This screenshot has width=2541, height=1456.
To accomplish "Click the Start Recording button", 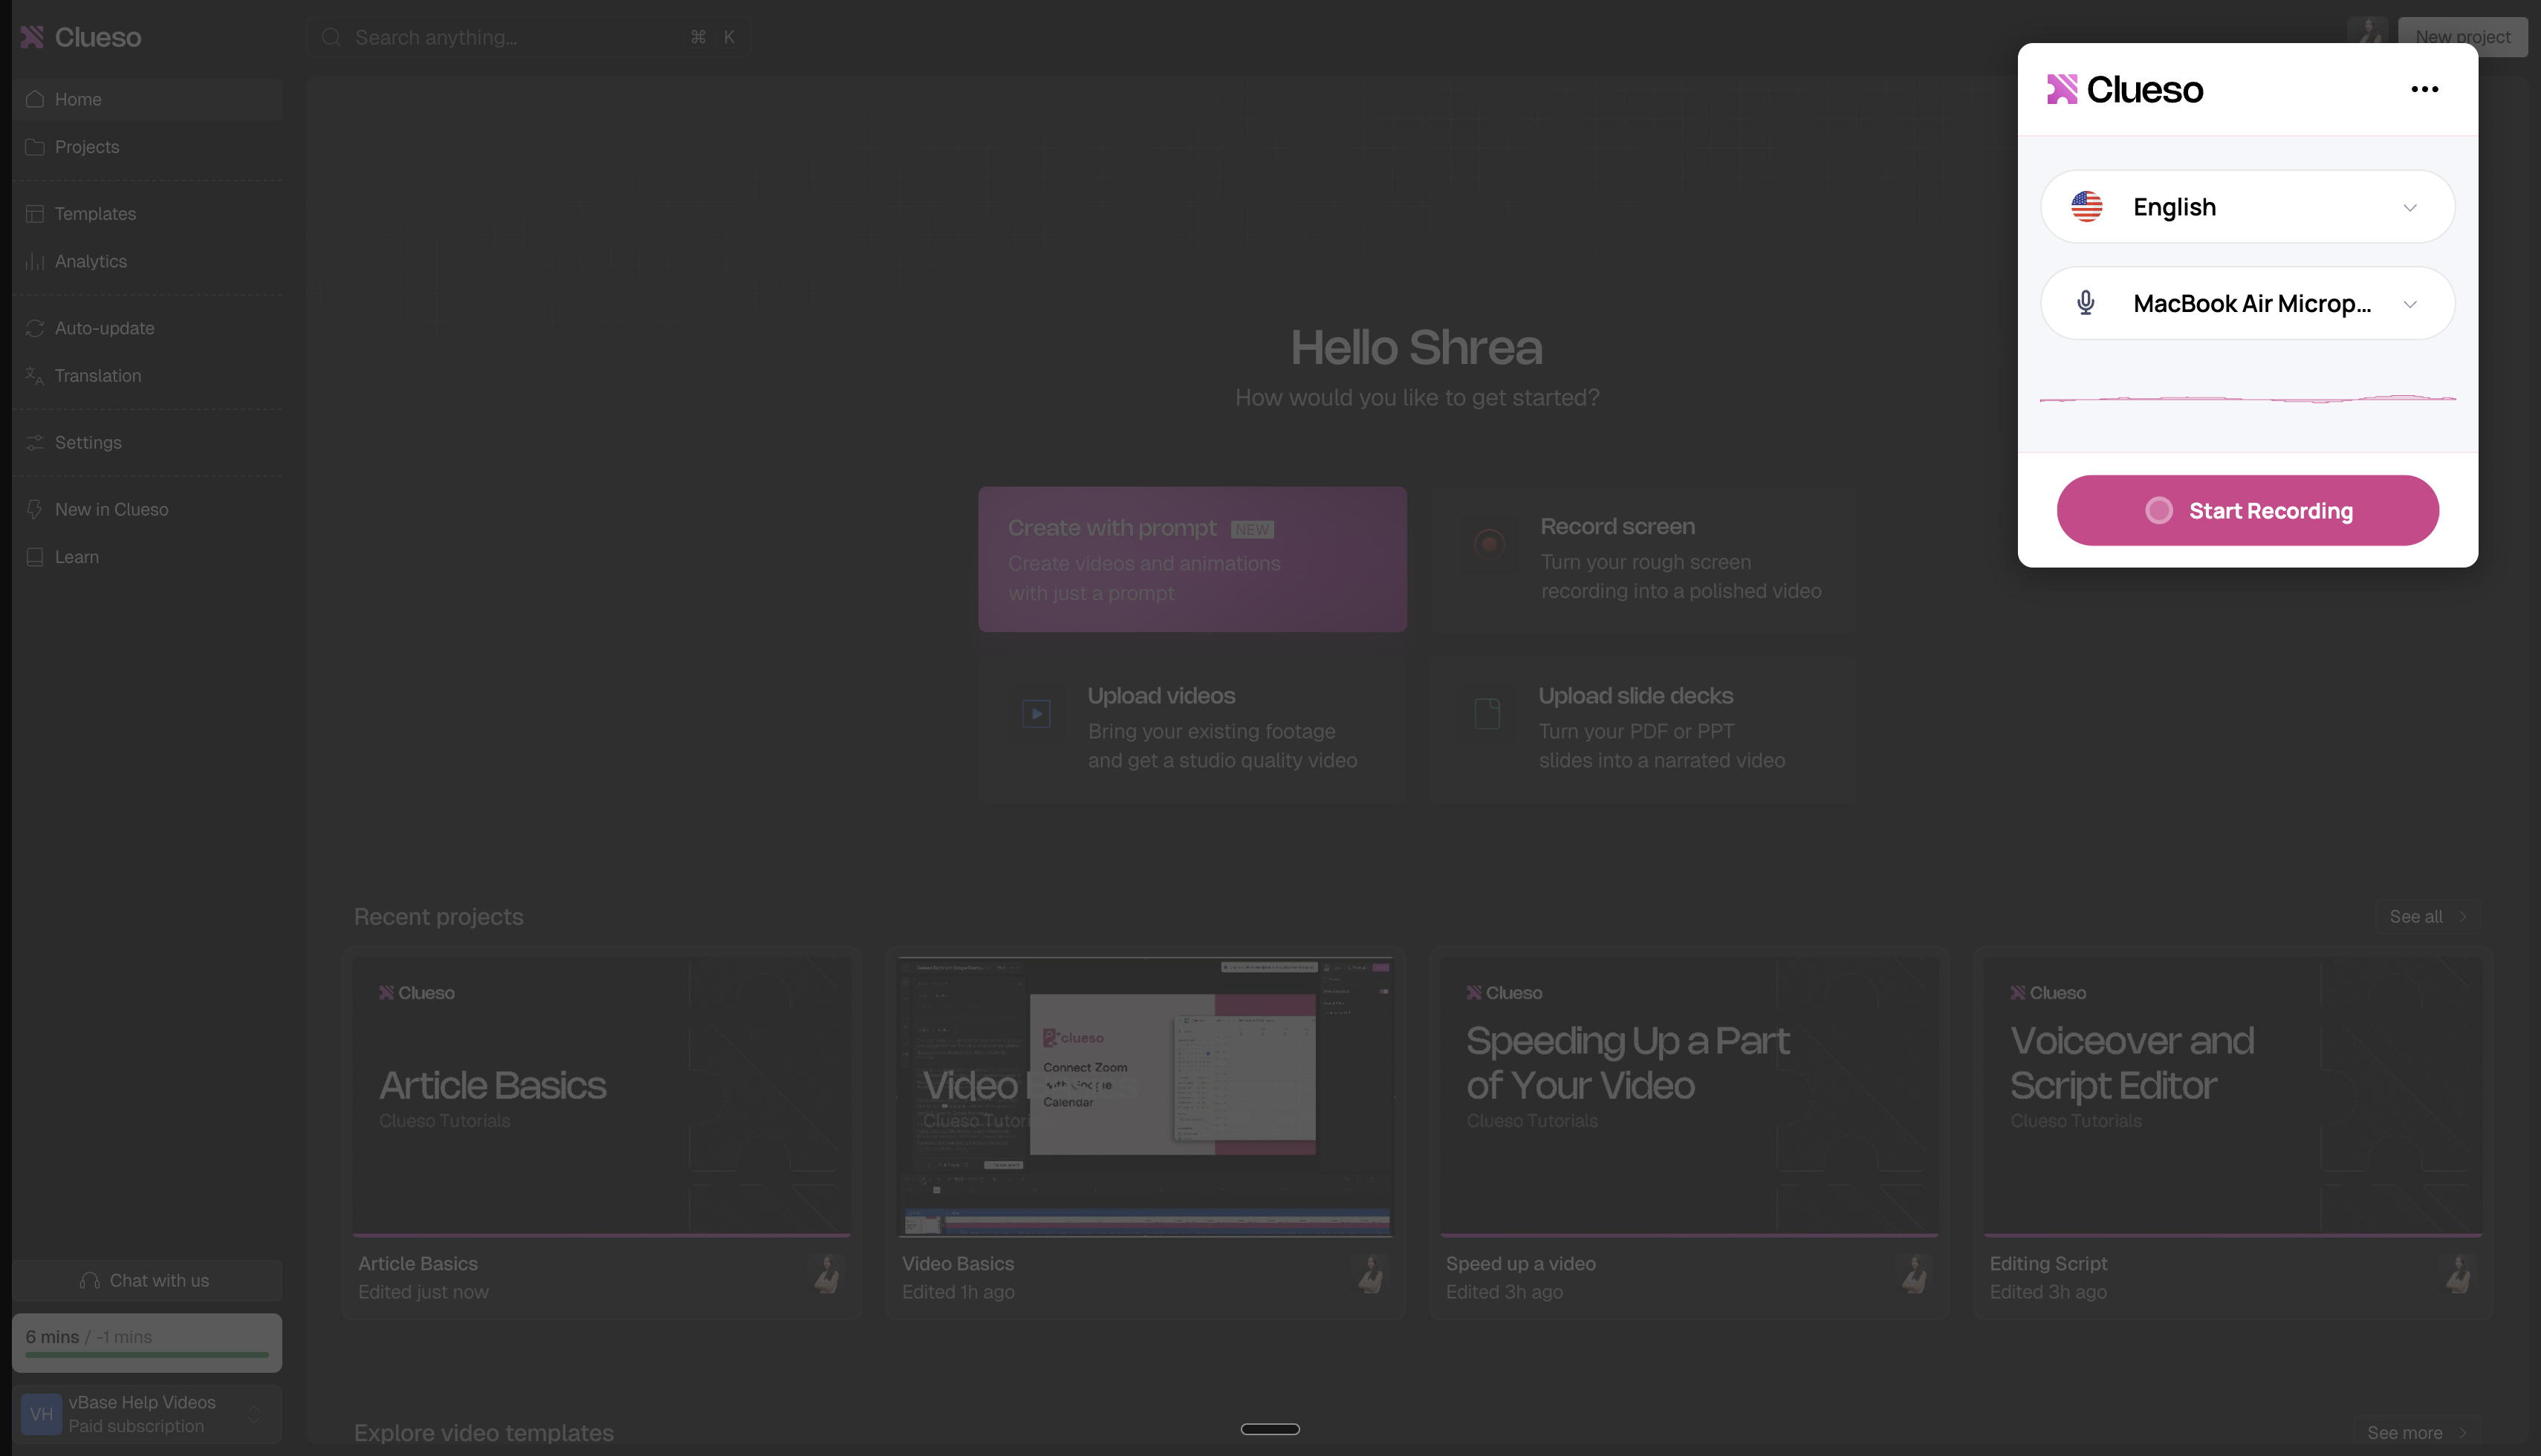I will (x=2247, y=511).
